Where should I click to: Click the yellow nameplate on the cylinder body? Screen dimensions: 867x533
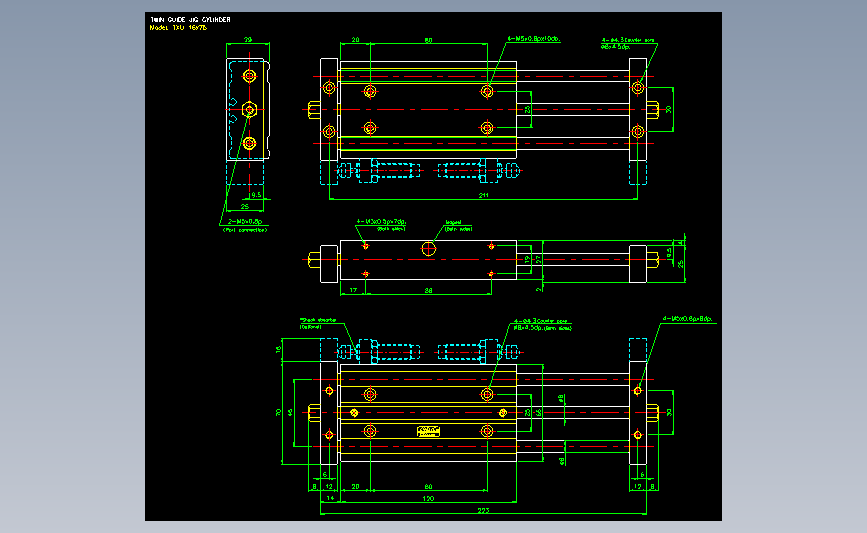coord(428,431)
